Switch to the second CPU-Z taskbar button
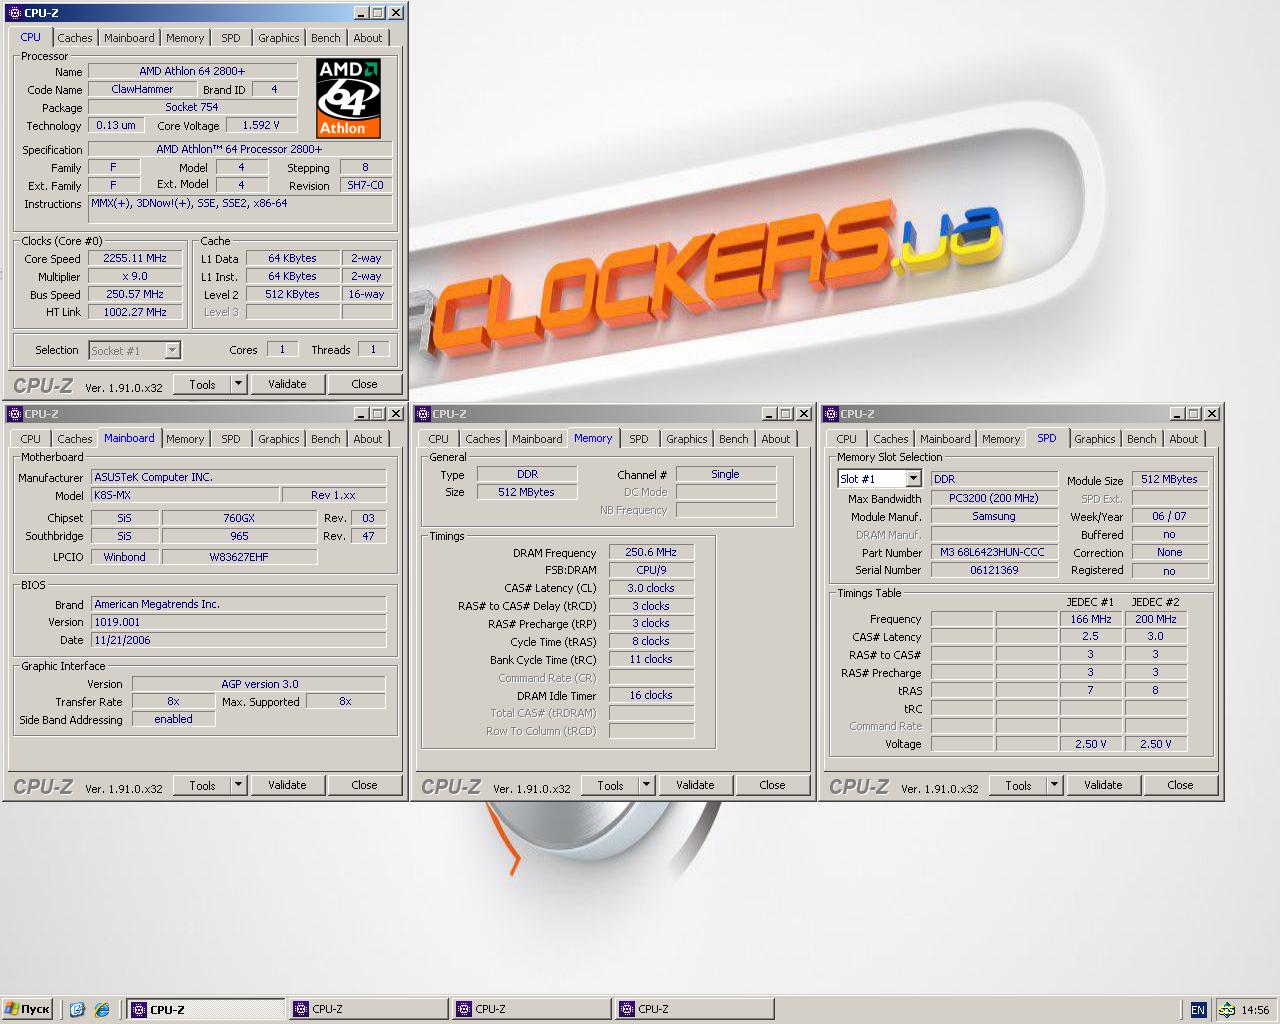1280x1024 pixels. (369, 1010)
